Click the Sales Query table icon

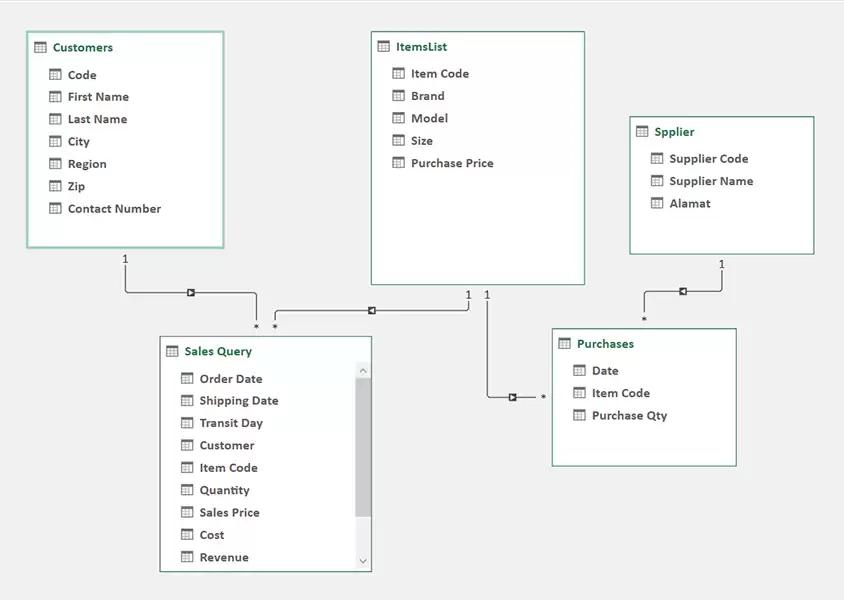click(172, 352)
